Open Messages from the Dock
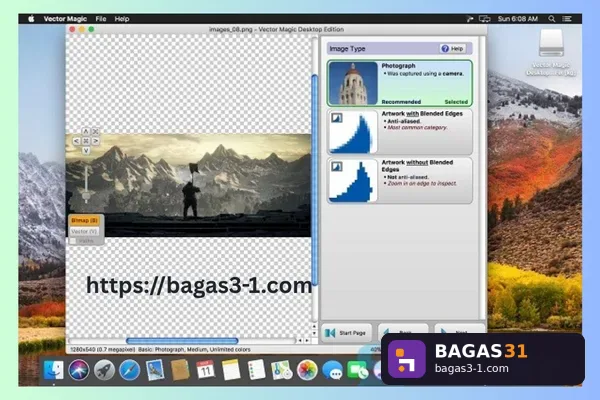This screenshot has width=600, height=400. pos(332,370)
